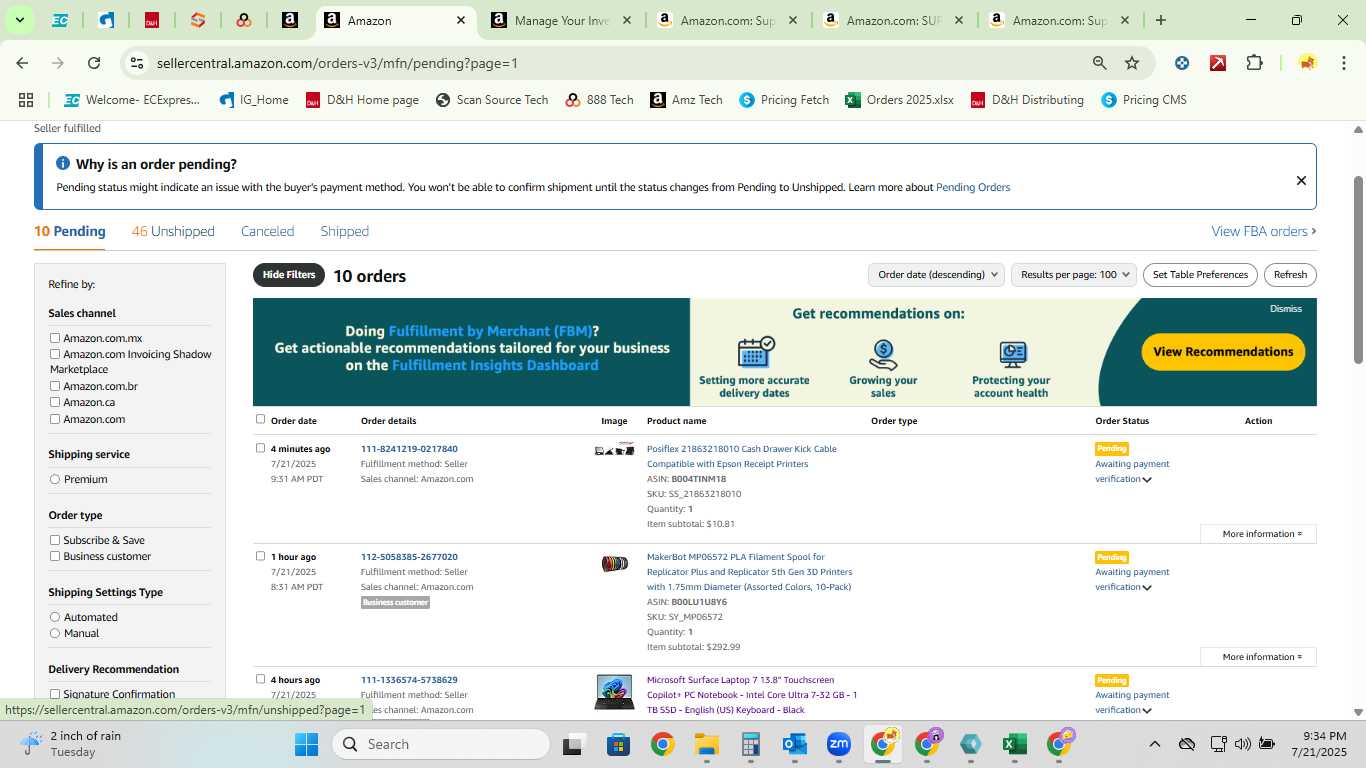Reload the Seller Central page
Screen dimensions: 1366x768
point(94,63)
